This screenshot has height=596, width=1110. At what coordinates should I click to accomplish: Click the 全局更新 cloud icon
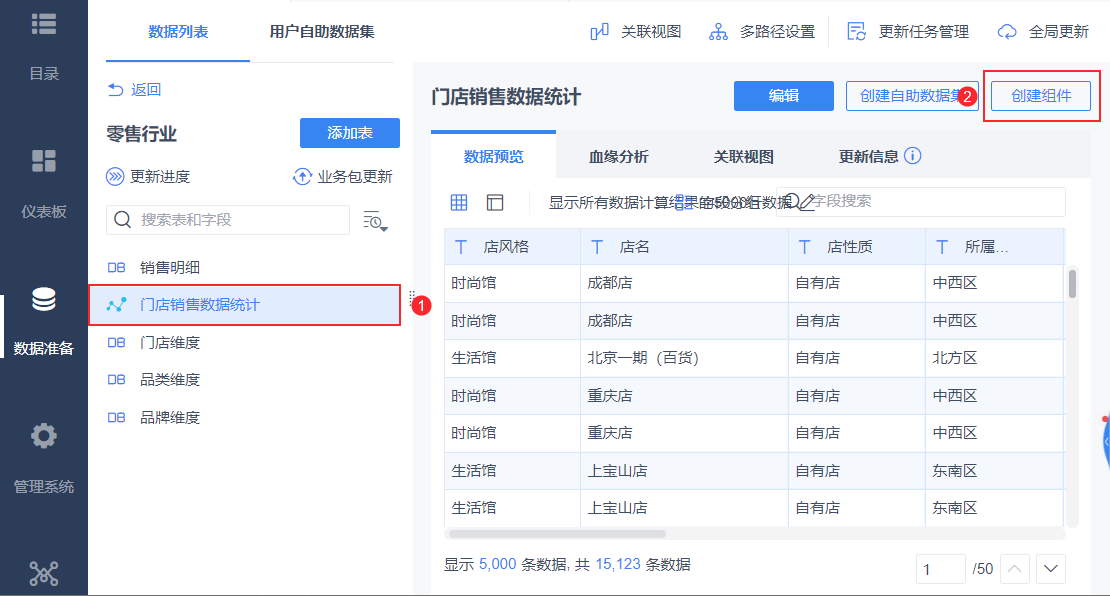pos(1007,32)
